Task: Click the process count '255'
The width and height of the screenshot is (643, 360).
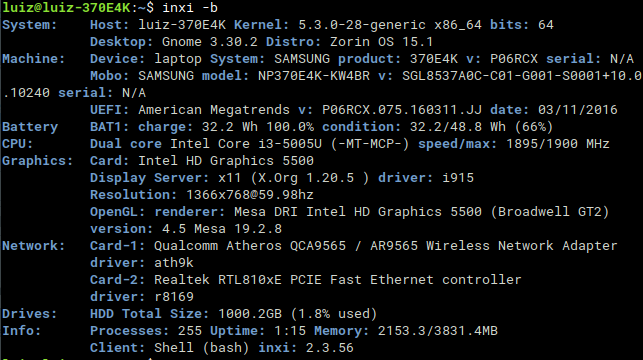Action: pos(190,331)
